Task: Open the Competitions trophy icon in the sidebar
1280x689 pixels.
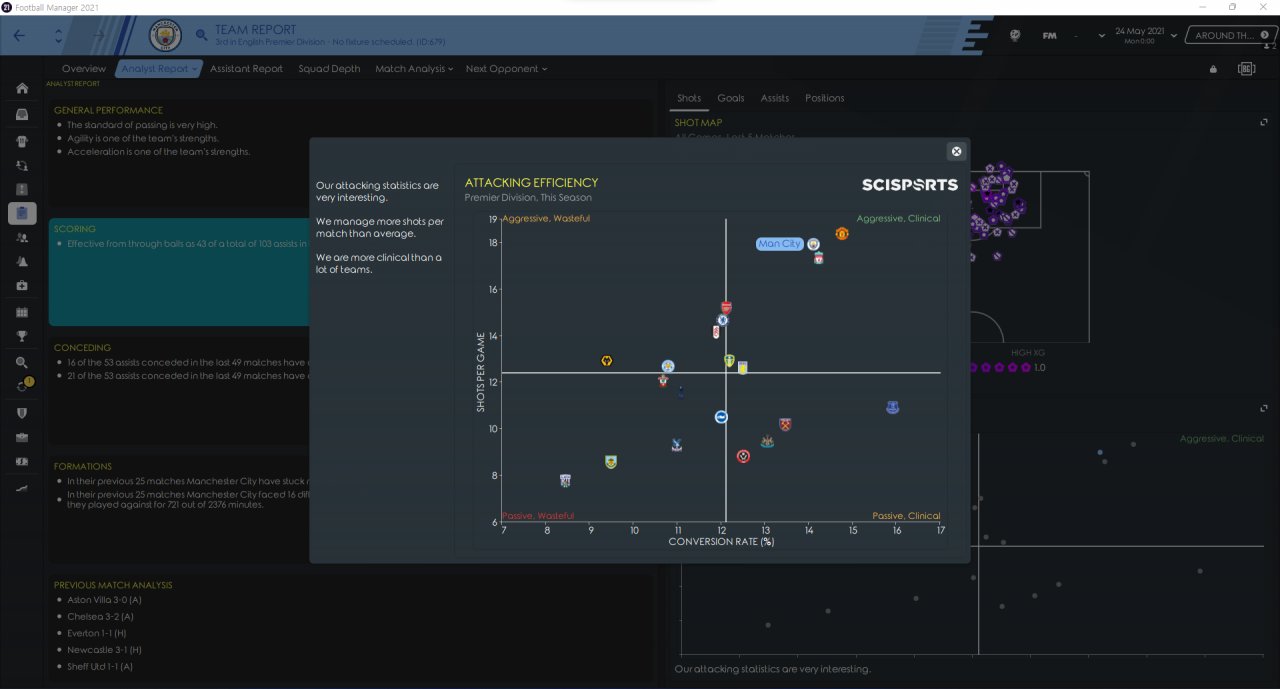Action: [x=22, y=336]
